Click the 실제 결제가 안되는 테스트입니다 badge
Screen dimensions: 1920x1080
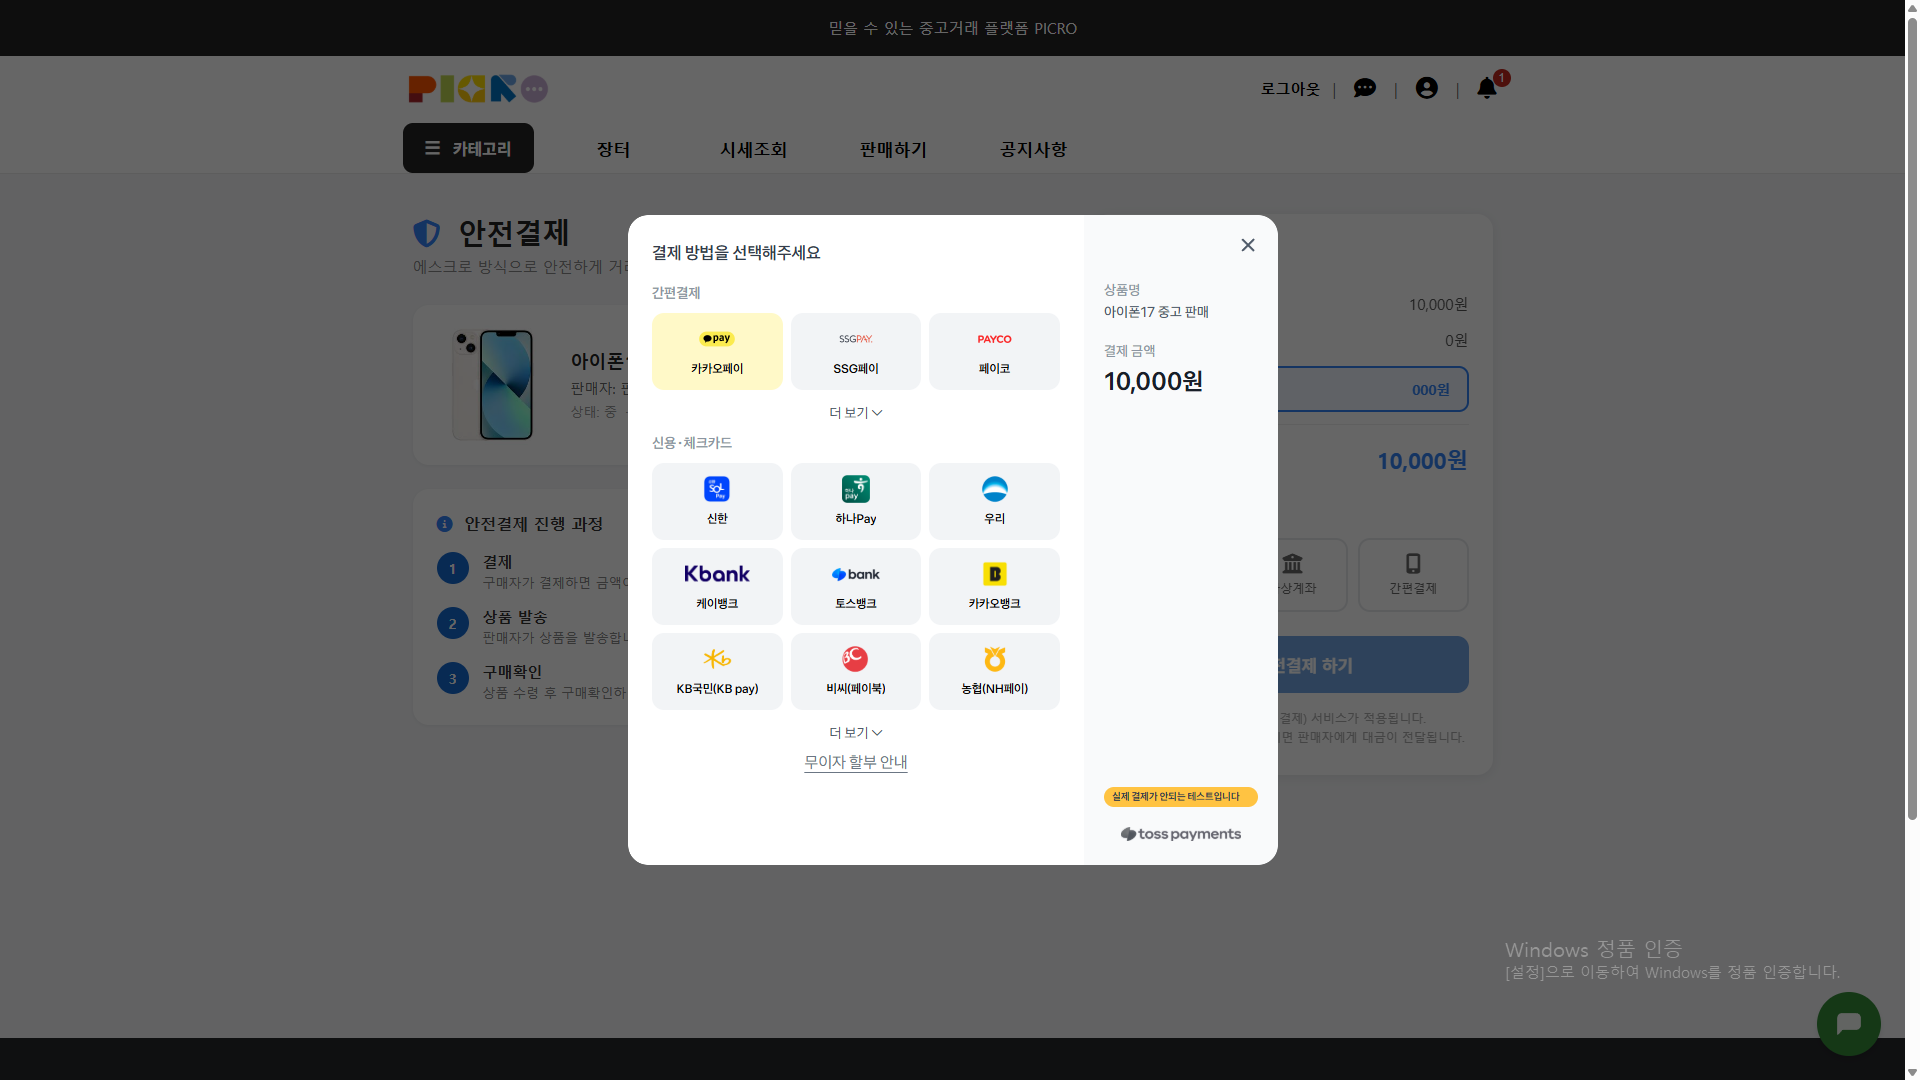(1180, 797)
